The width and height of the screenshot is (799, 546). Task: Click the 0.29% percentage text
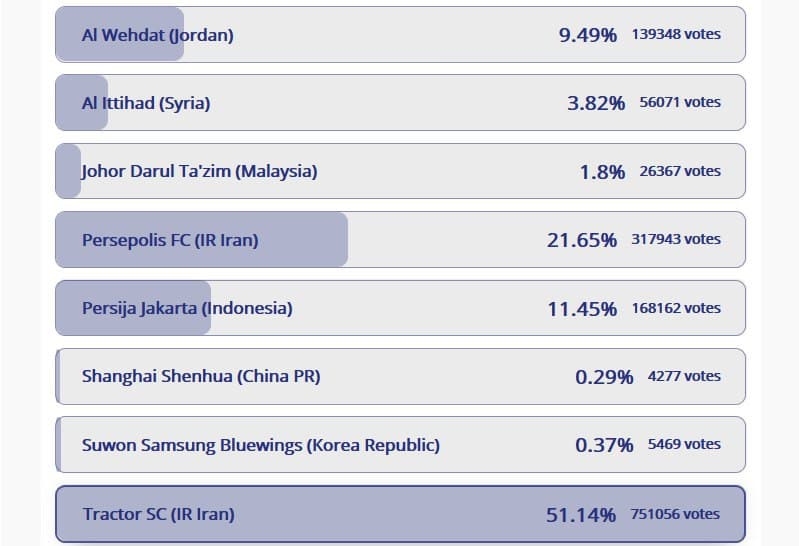[x=604, y=377]
